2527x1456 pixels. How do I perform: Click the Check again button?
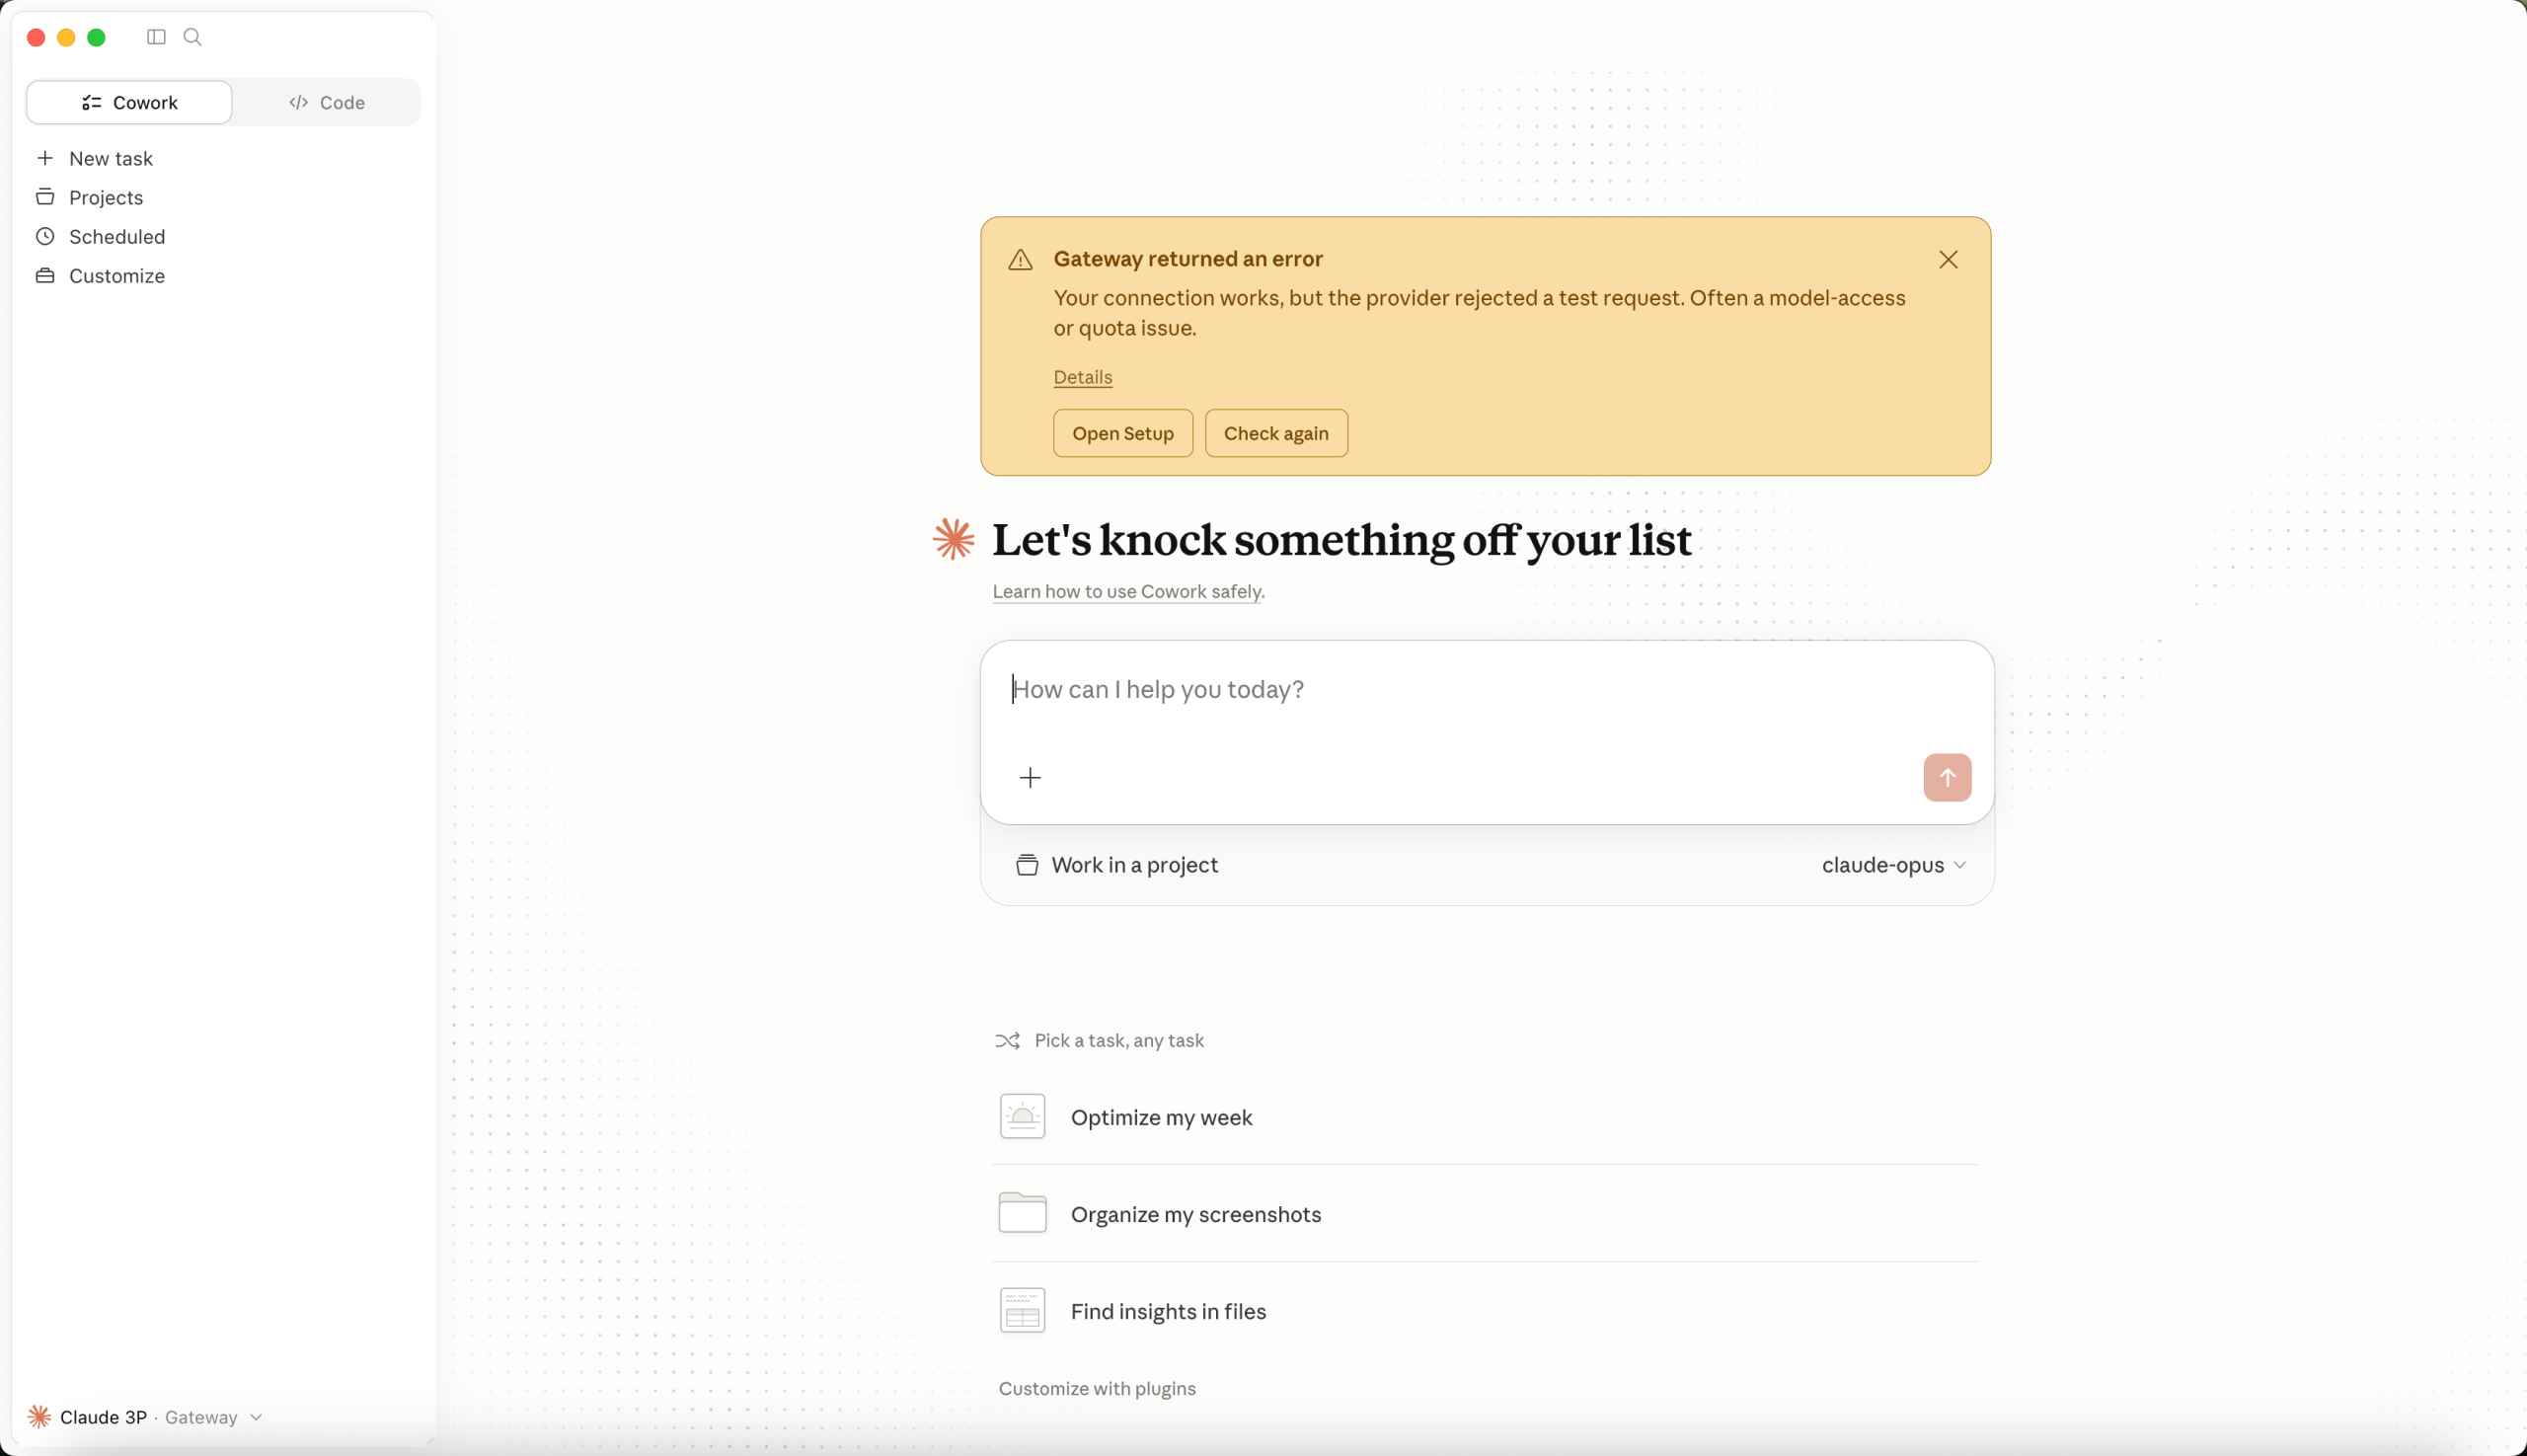click(1276, 433)
